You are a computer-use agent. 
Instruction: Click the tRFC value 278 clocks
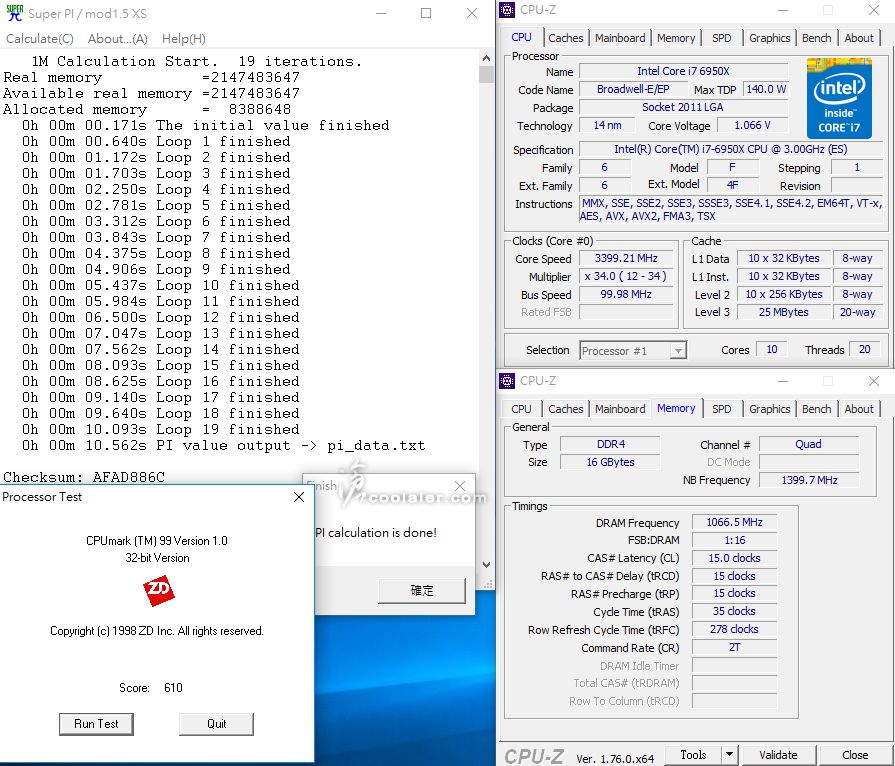click(x=734, y=629)
